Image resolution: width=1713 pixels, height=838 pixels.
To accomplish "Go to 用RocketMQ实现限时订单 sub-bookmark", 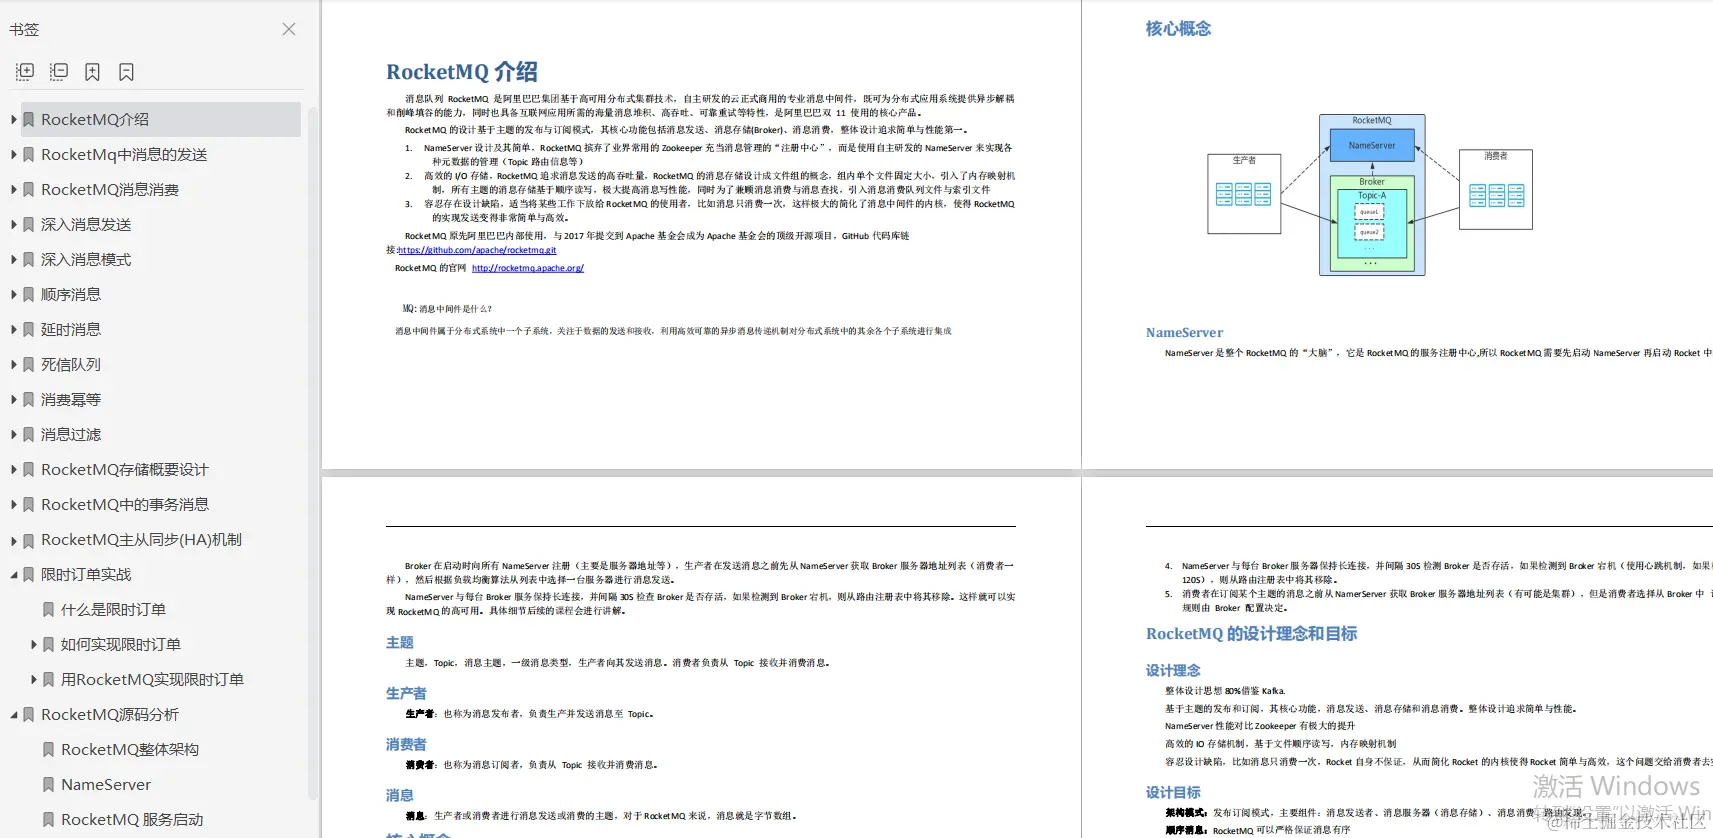I will [x=152, y=679].
